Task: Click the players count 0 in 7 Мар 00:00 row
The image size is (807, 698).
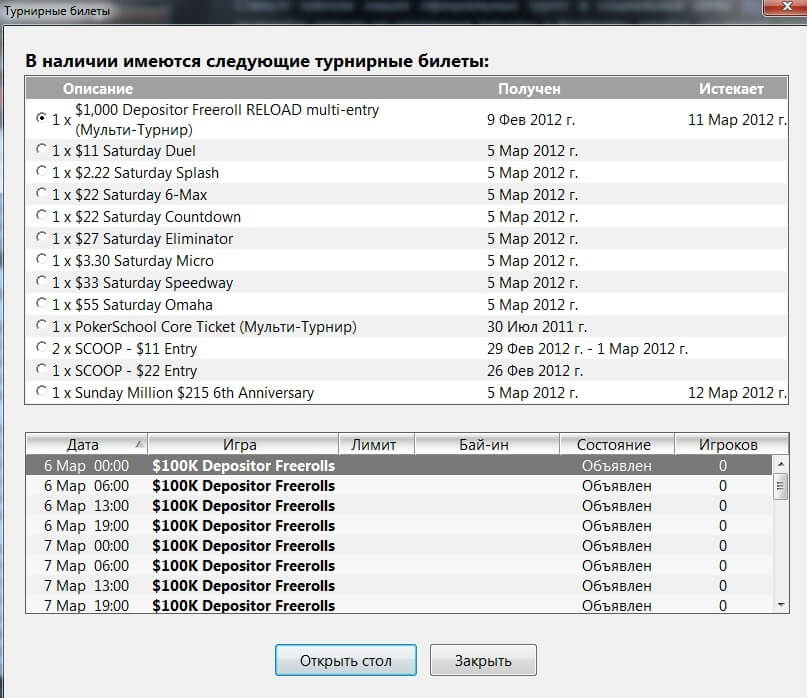Action: click(723, 546)
